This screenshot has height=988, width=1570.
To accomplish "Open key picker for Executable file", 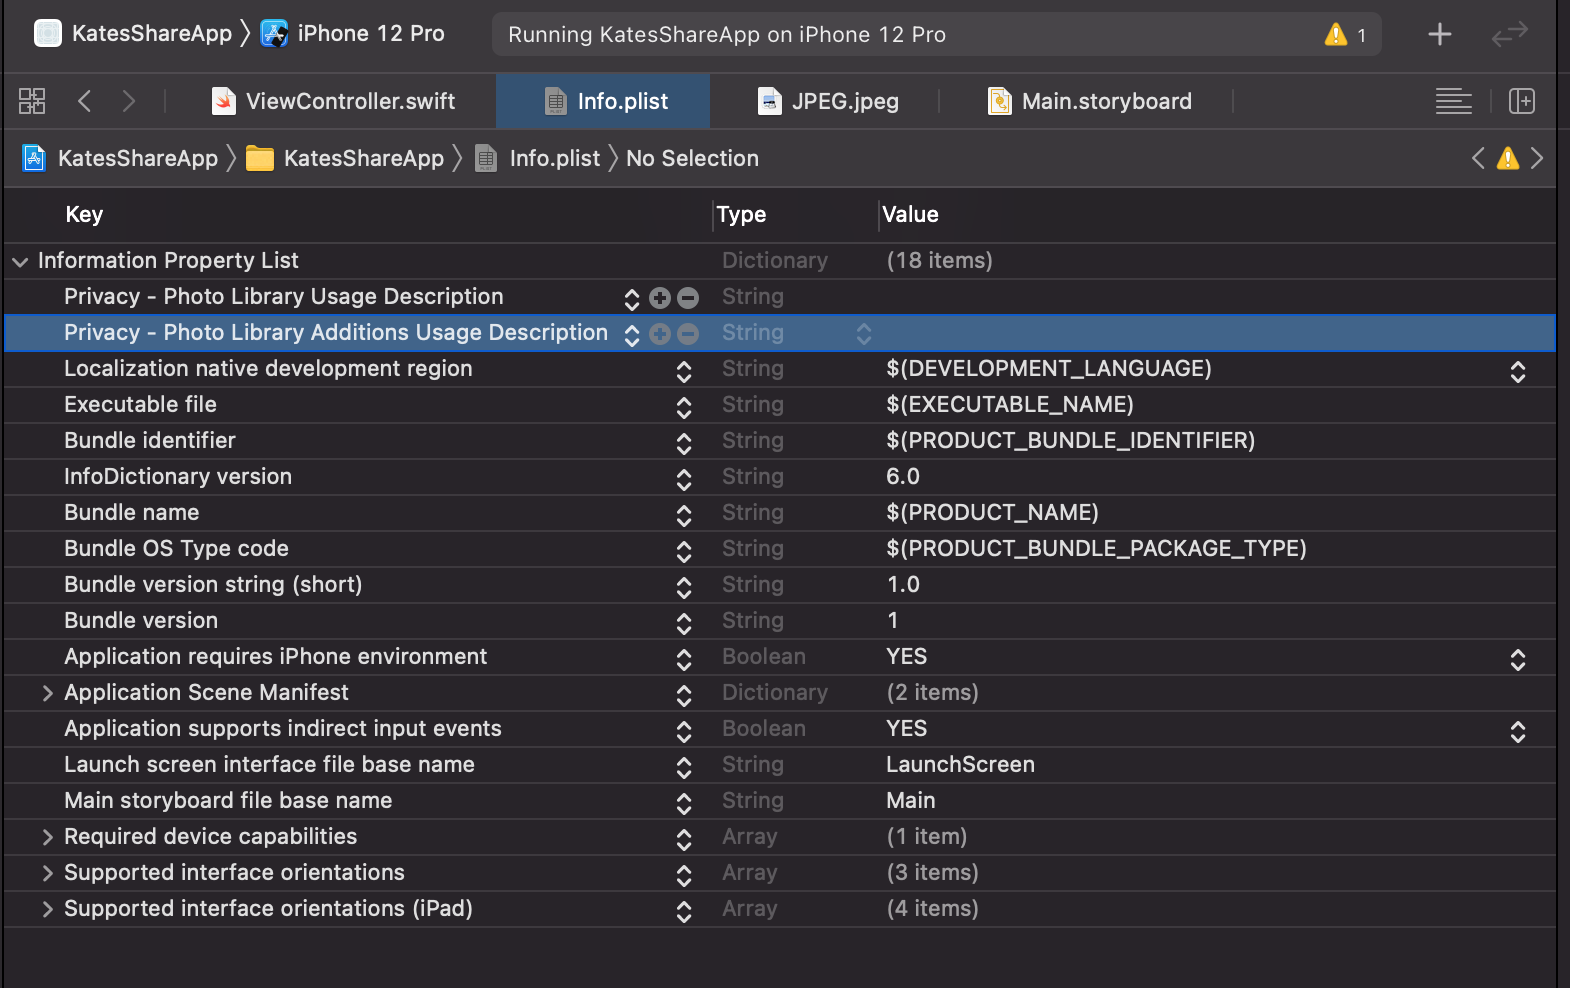I will point(684,407).
